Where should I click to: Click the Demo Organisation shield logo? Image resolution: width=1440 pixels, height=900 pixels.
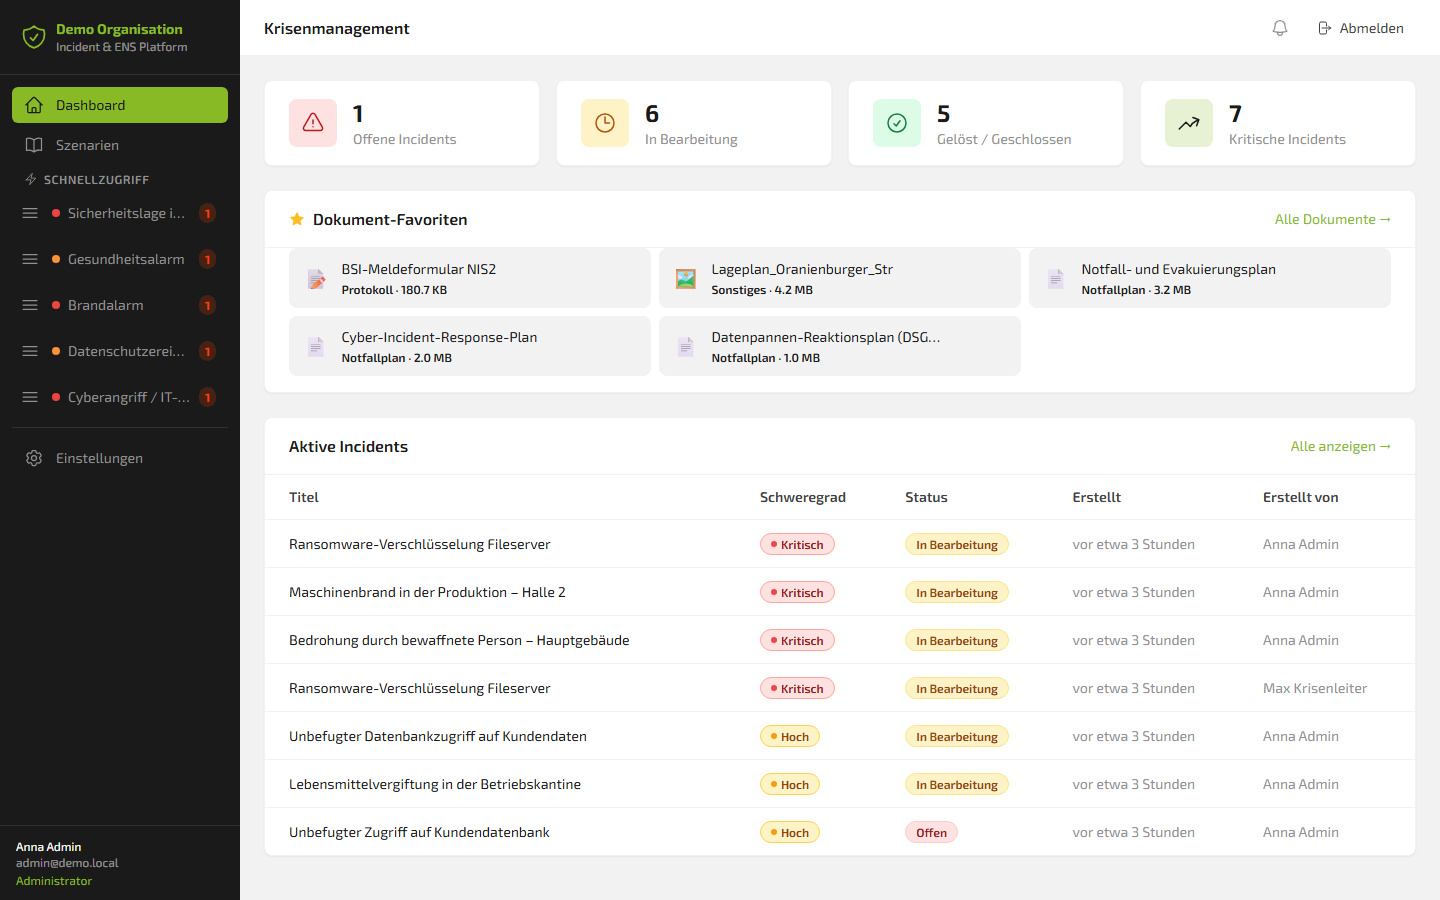pyautogui.click(x=34, y=38)
